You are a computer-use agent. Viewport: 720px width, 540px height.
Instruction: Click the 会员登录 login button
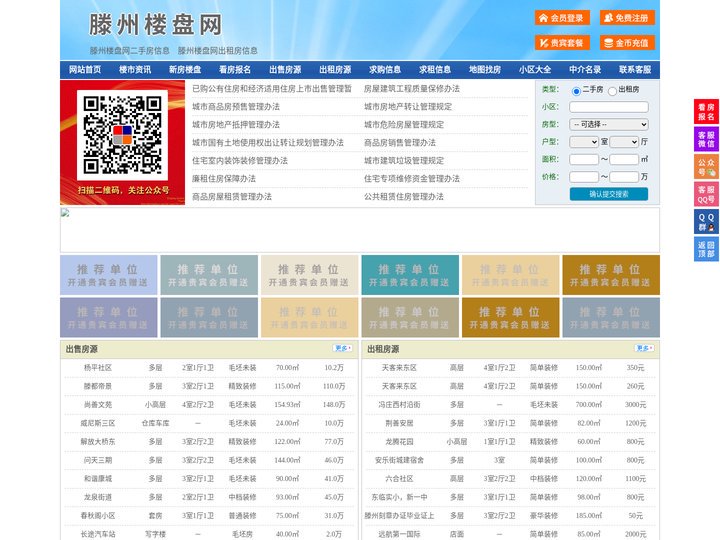point(562,18)
